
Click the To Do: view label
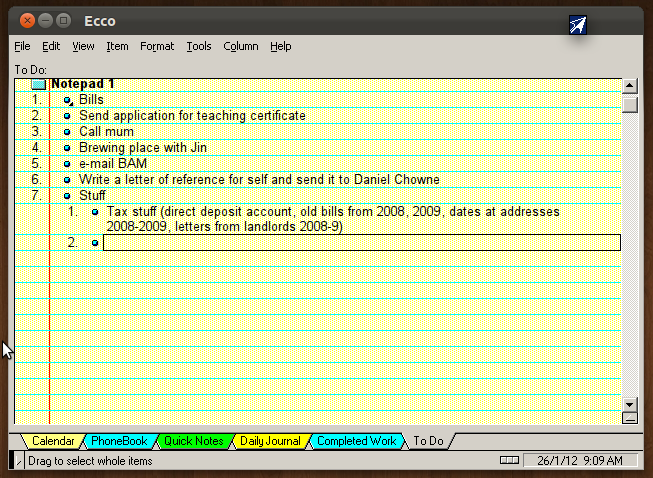click(30, 70)
